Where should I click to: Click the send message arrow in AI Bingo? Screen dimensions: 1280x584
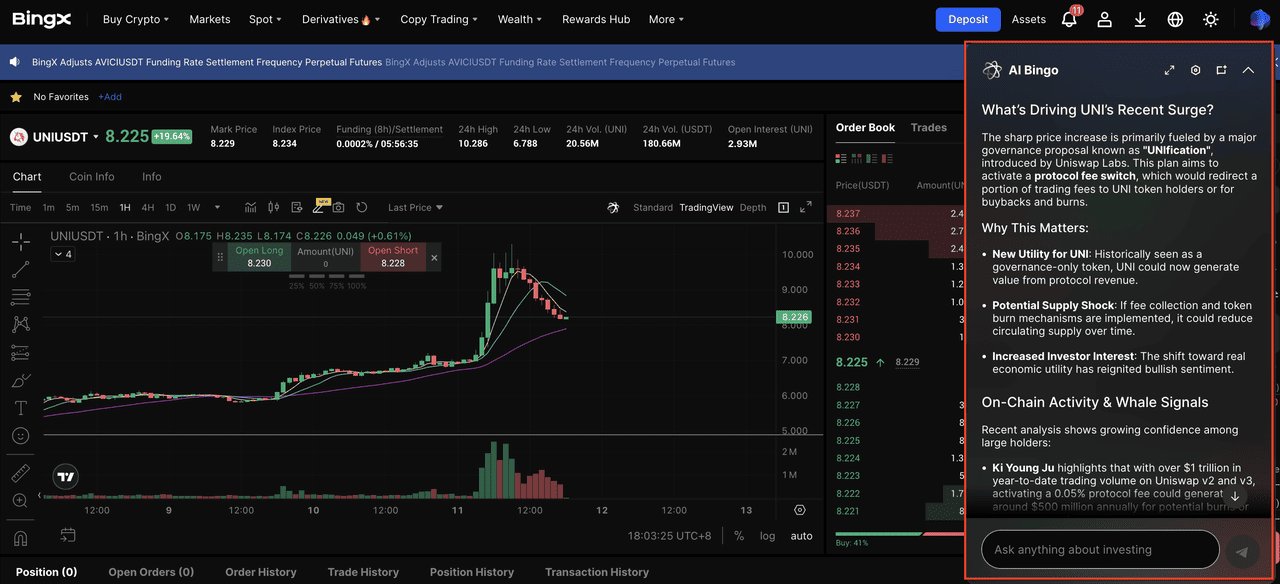coord(1242,550)
